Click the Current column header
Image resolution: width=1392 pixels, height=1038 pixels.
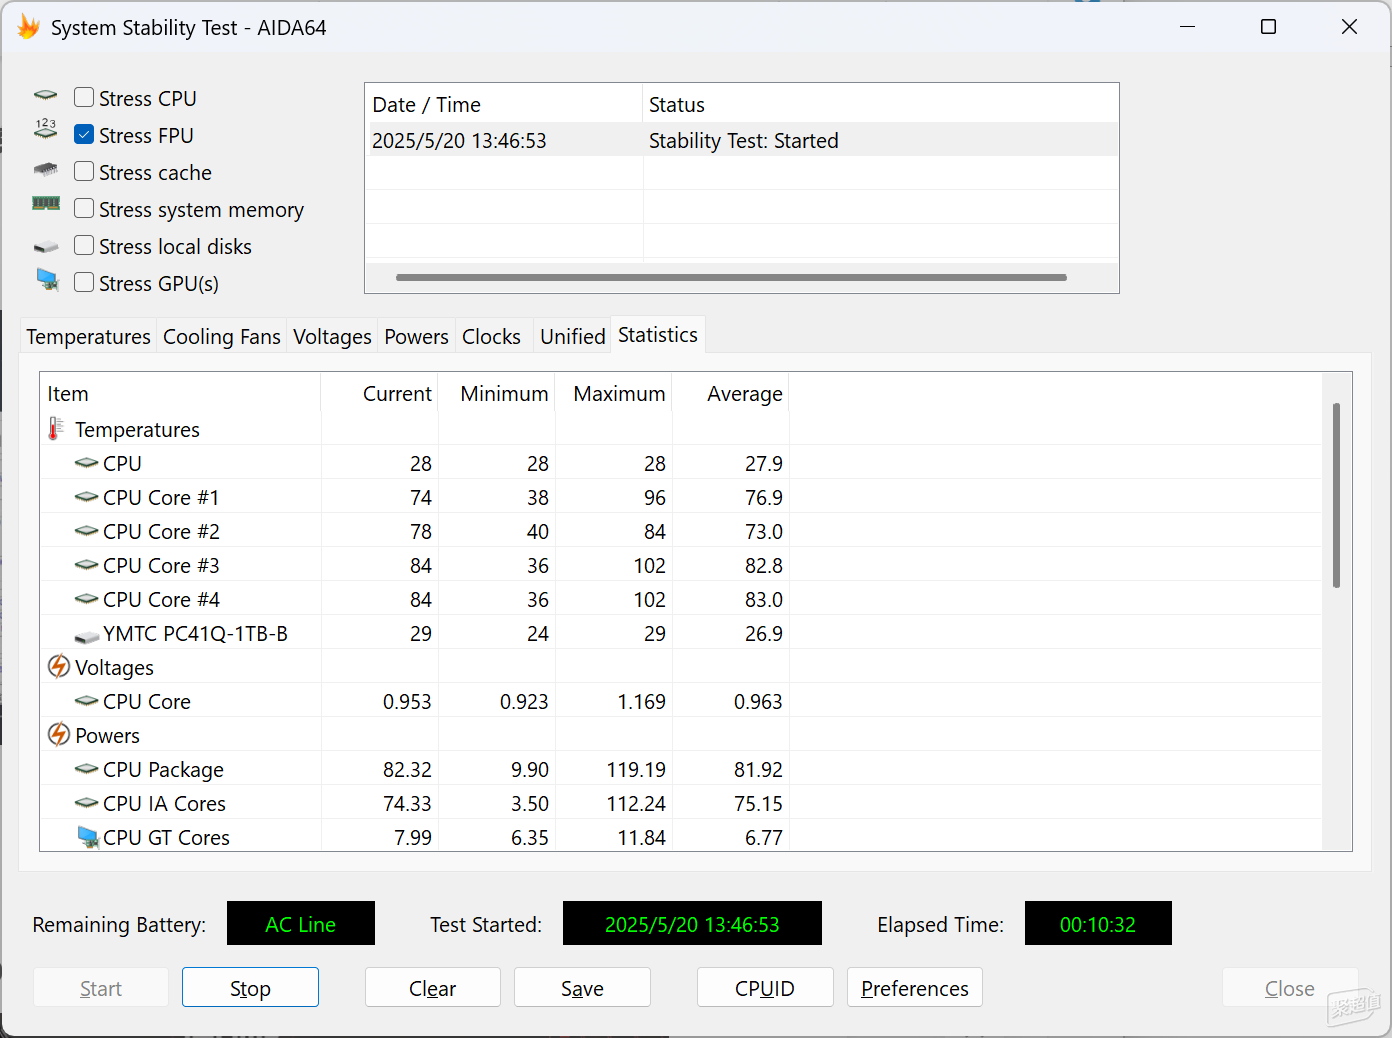(380, 394)
